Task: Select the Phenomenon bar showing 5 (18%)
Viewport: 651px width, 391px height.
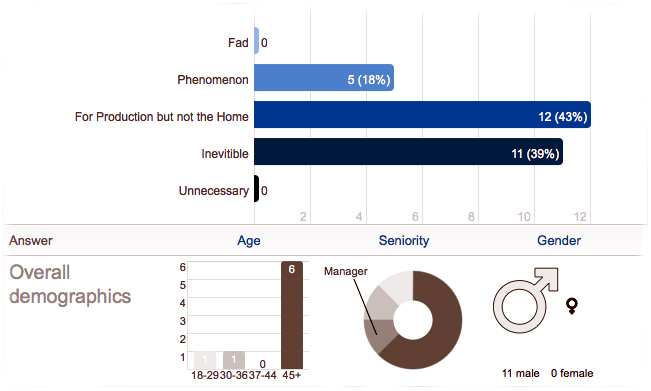Action: [324, 78]
